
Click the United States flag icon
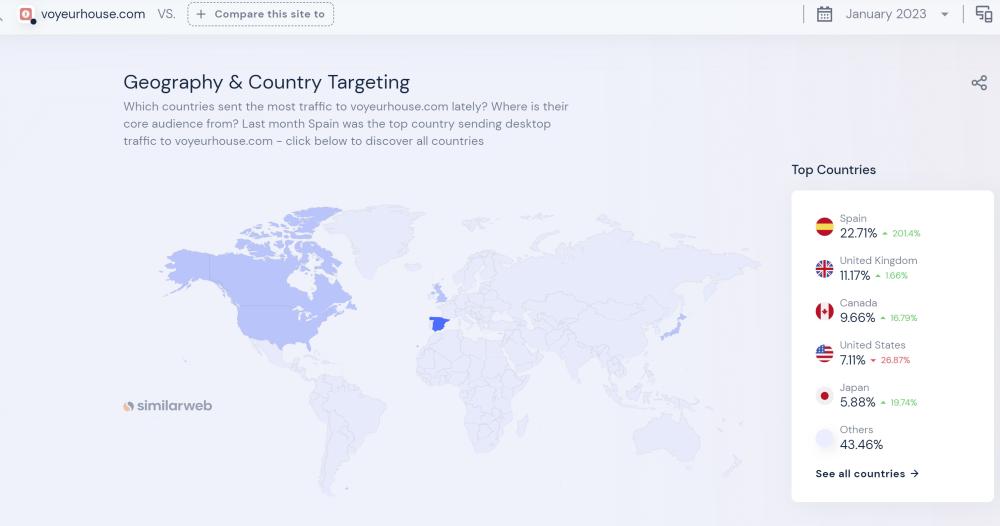824,353
